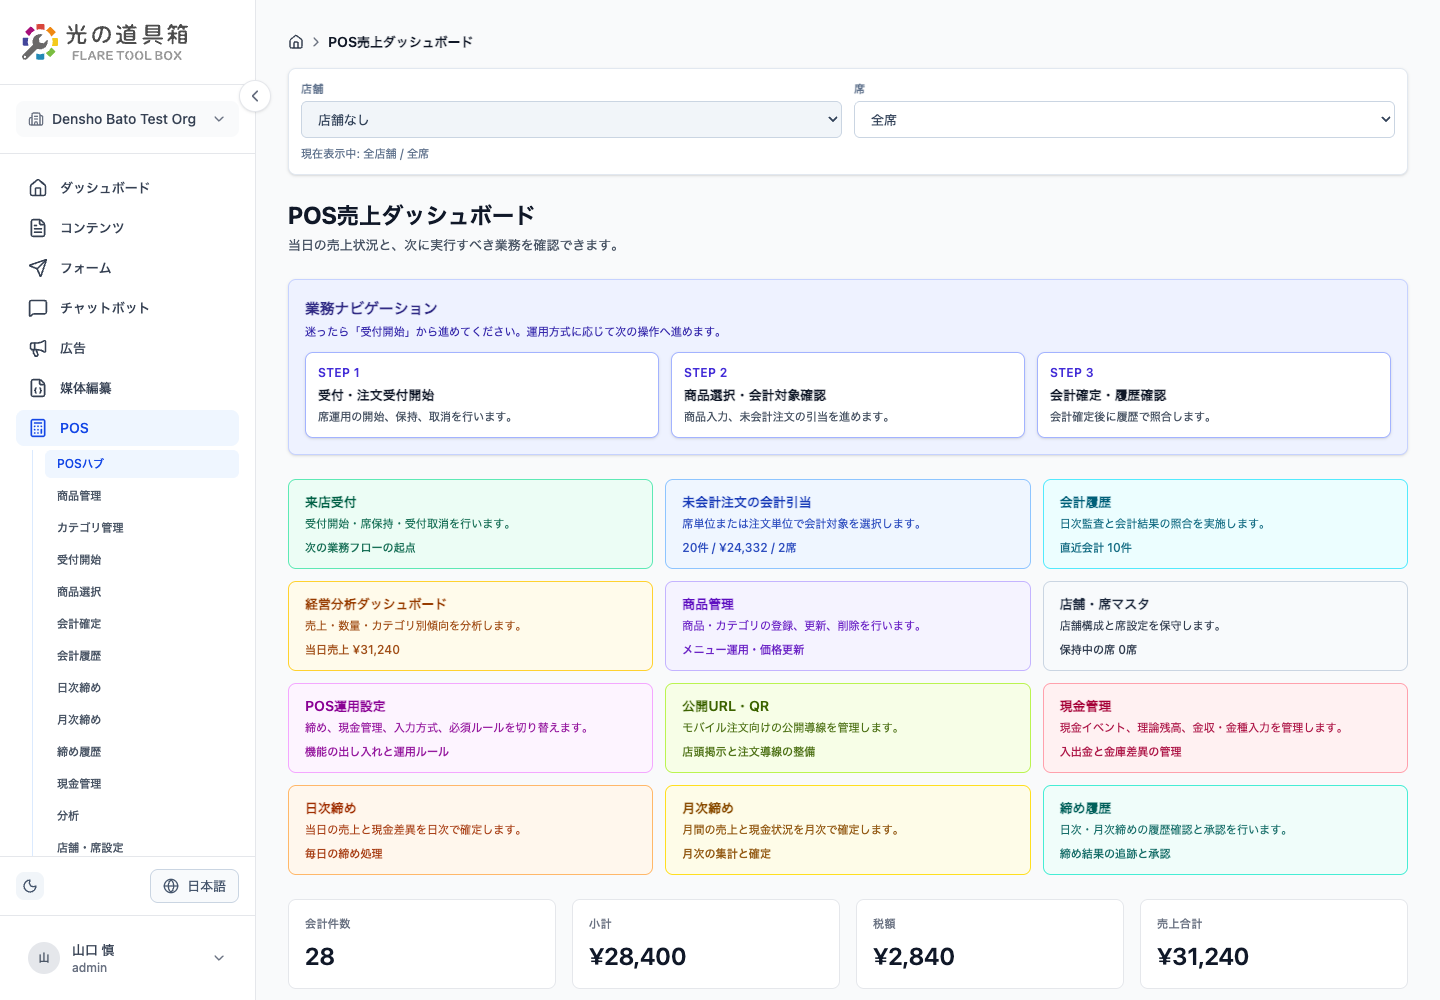Screen dimensions: 1440x1000
Task: Open 会計確定 submenu item
Action: click(142, 624)
